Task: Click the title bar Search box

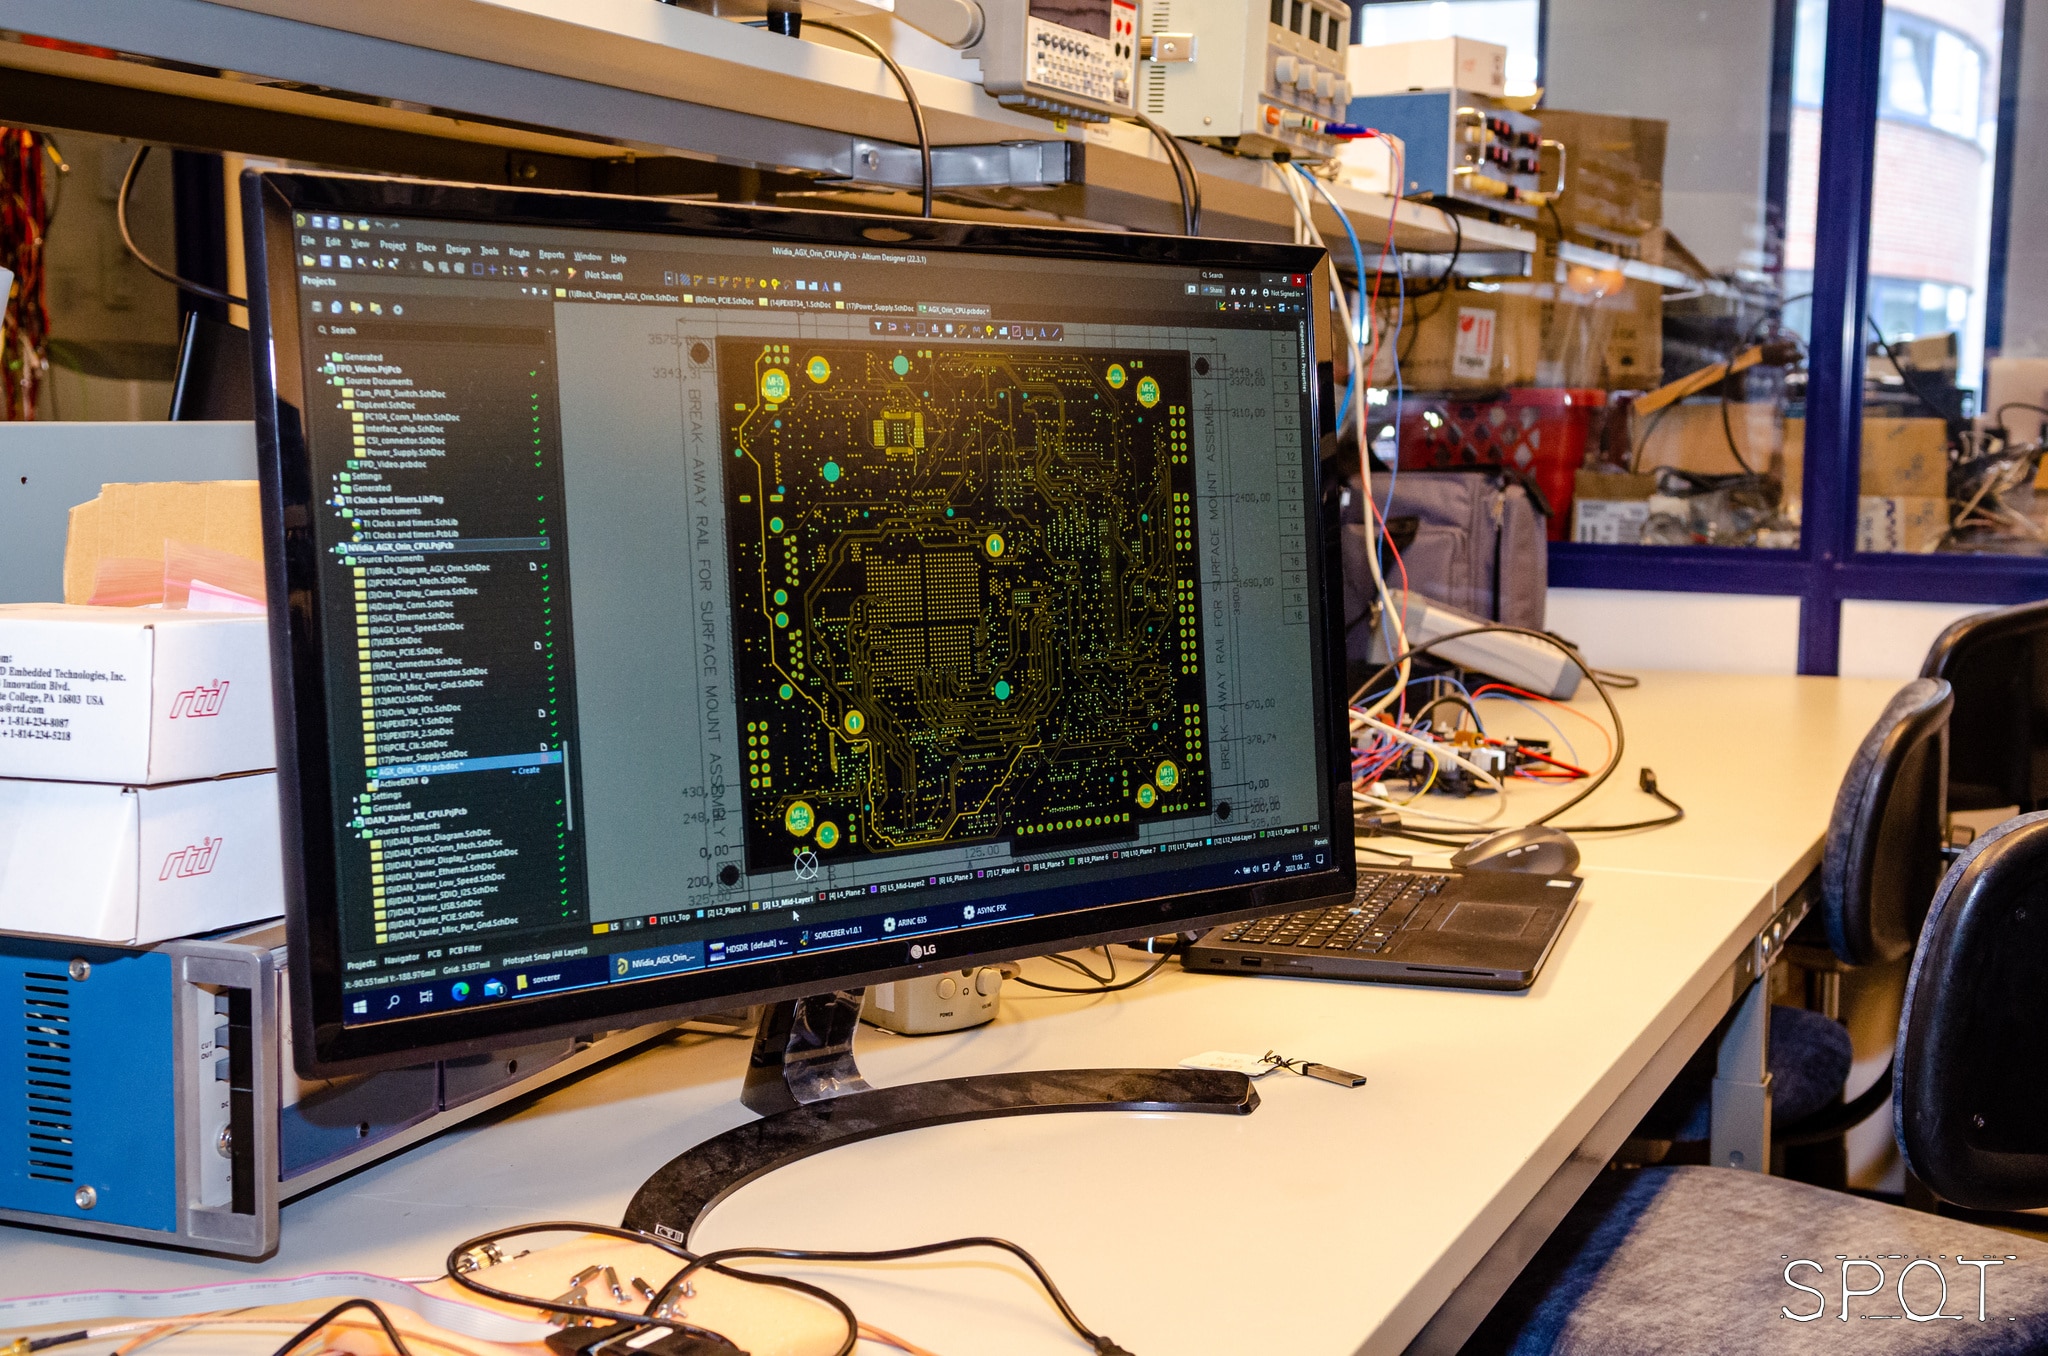Action: coord(1230,275)
